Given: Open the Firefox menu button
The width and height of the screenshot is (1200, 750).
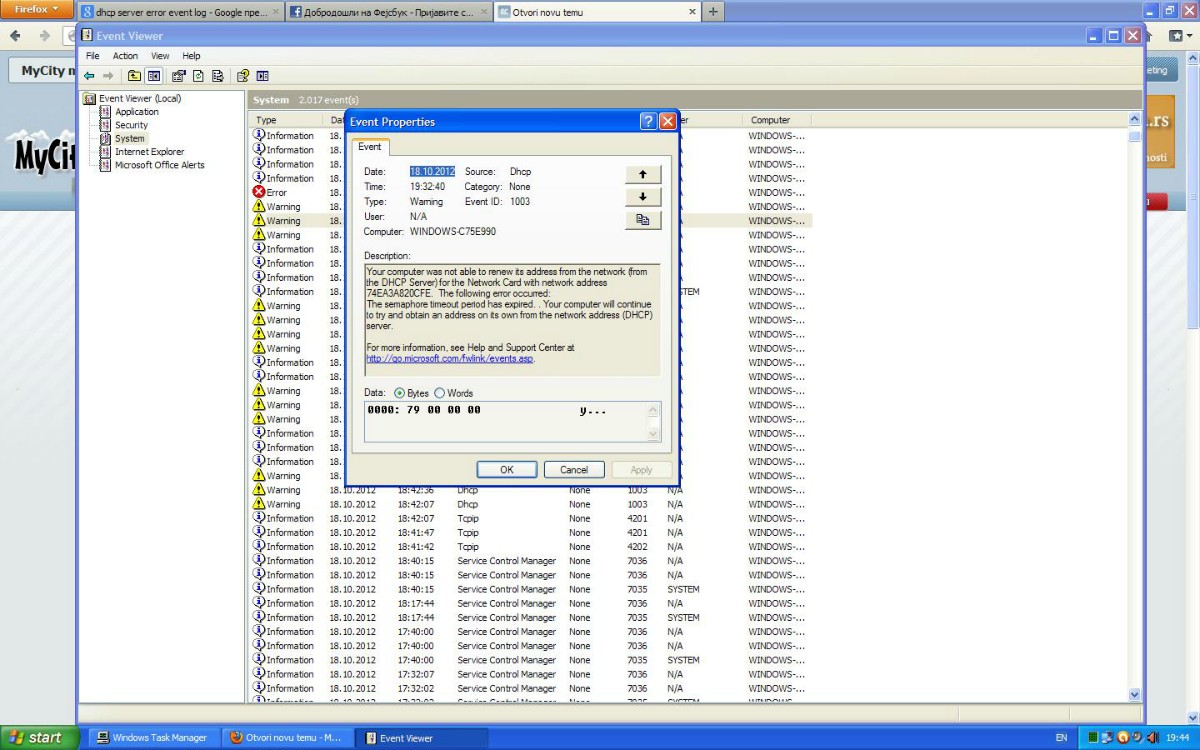Looking at the screenshot, I should (36, 9).
